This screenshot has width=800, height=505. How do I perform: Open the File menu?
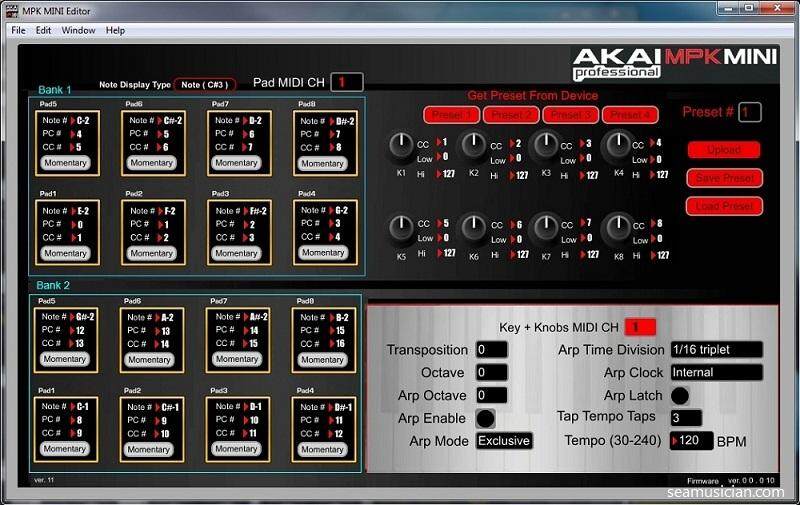pyautogui.click(x=18, y=30)
